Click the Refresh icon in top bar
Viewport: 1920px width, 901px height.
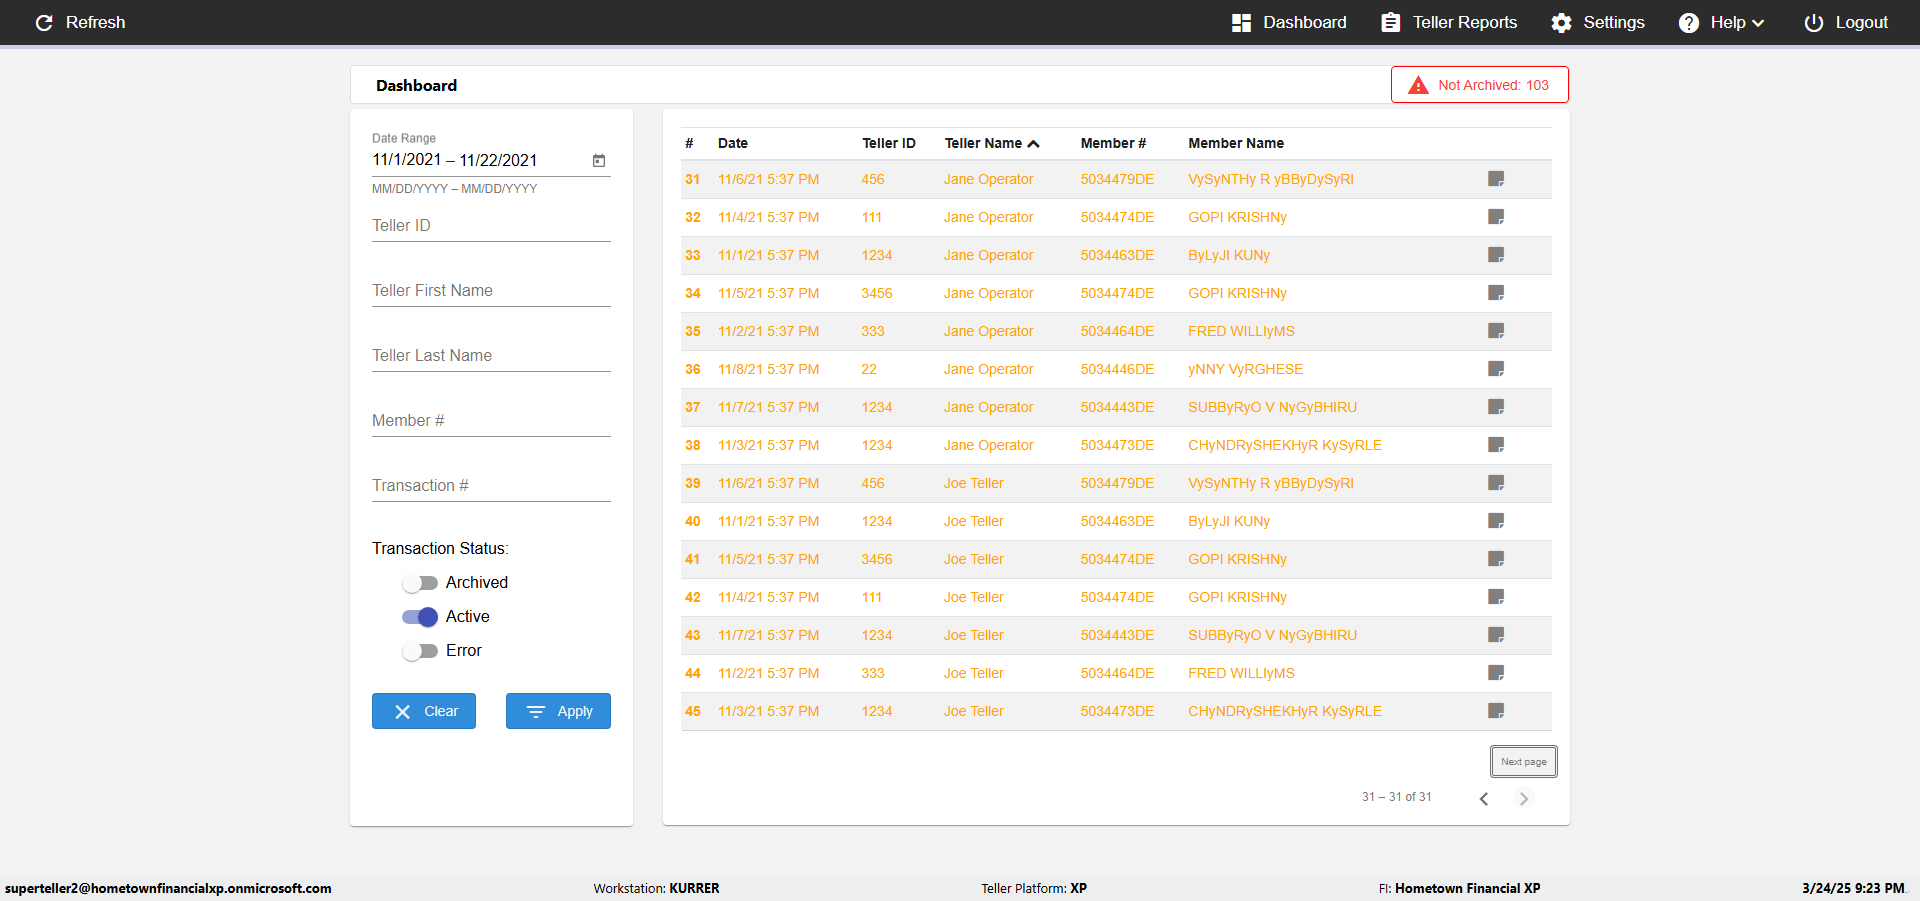coord(44,22)
